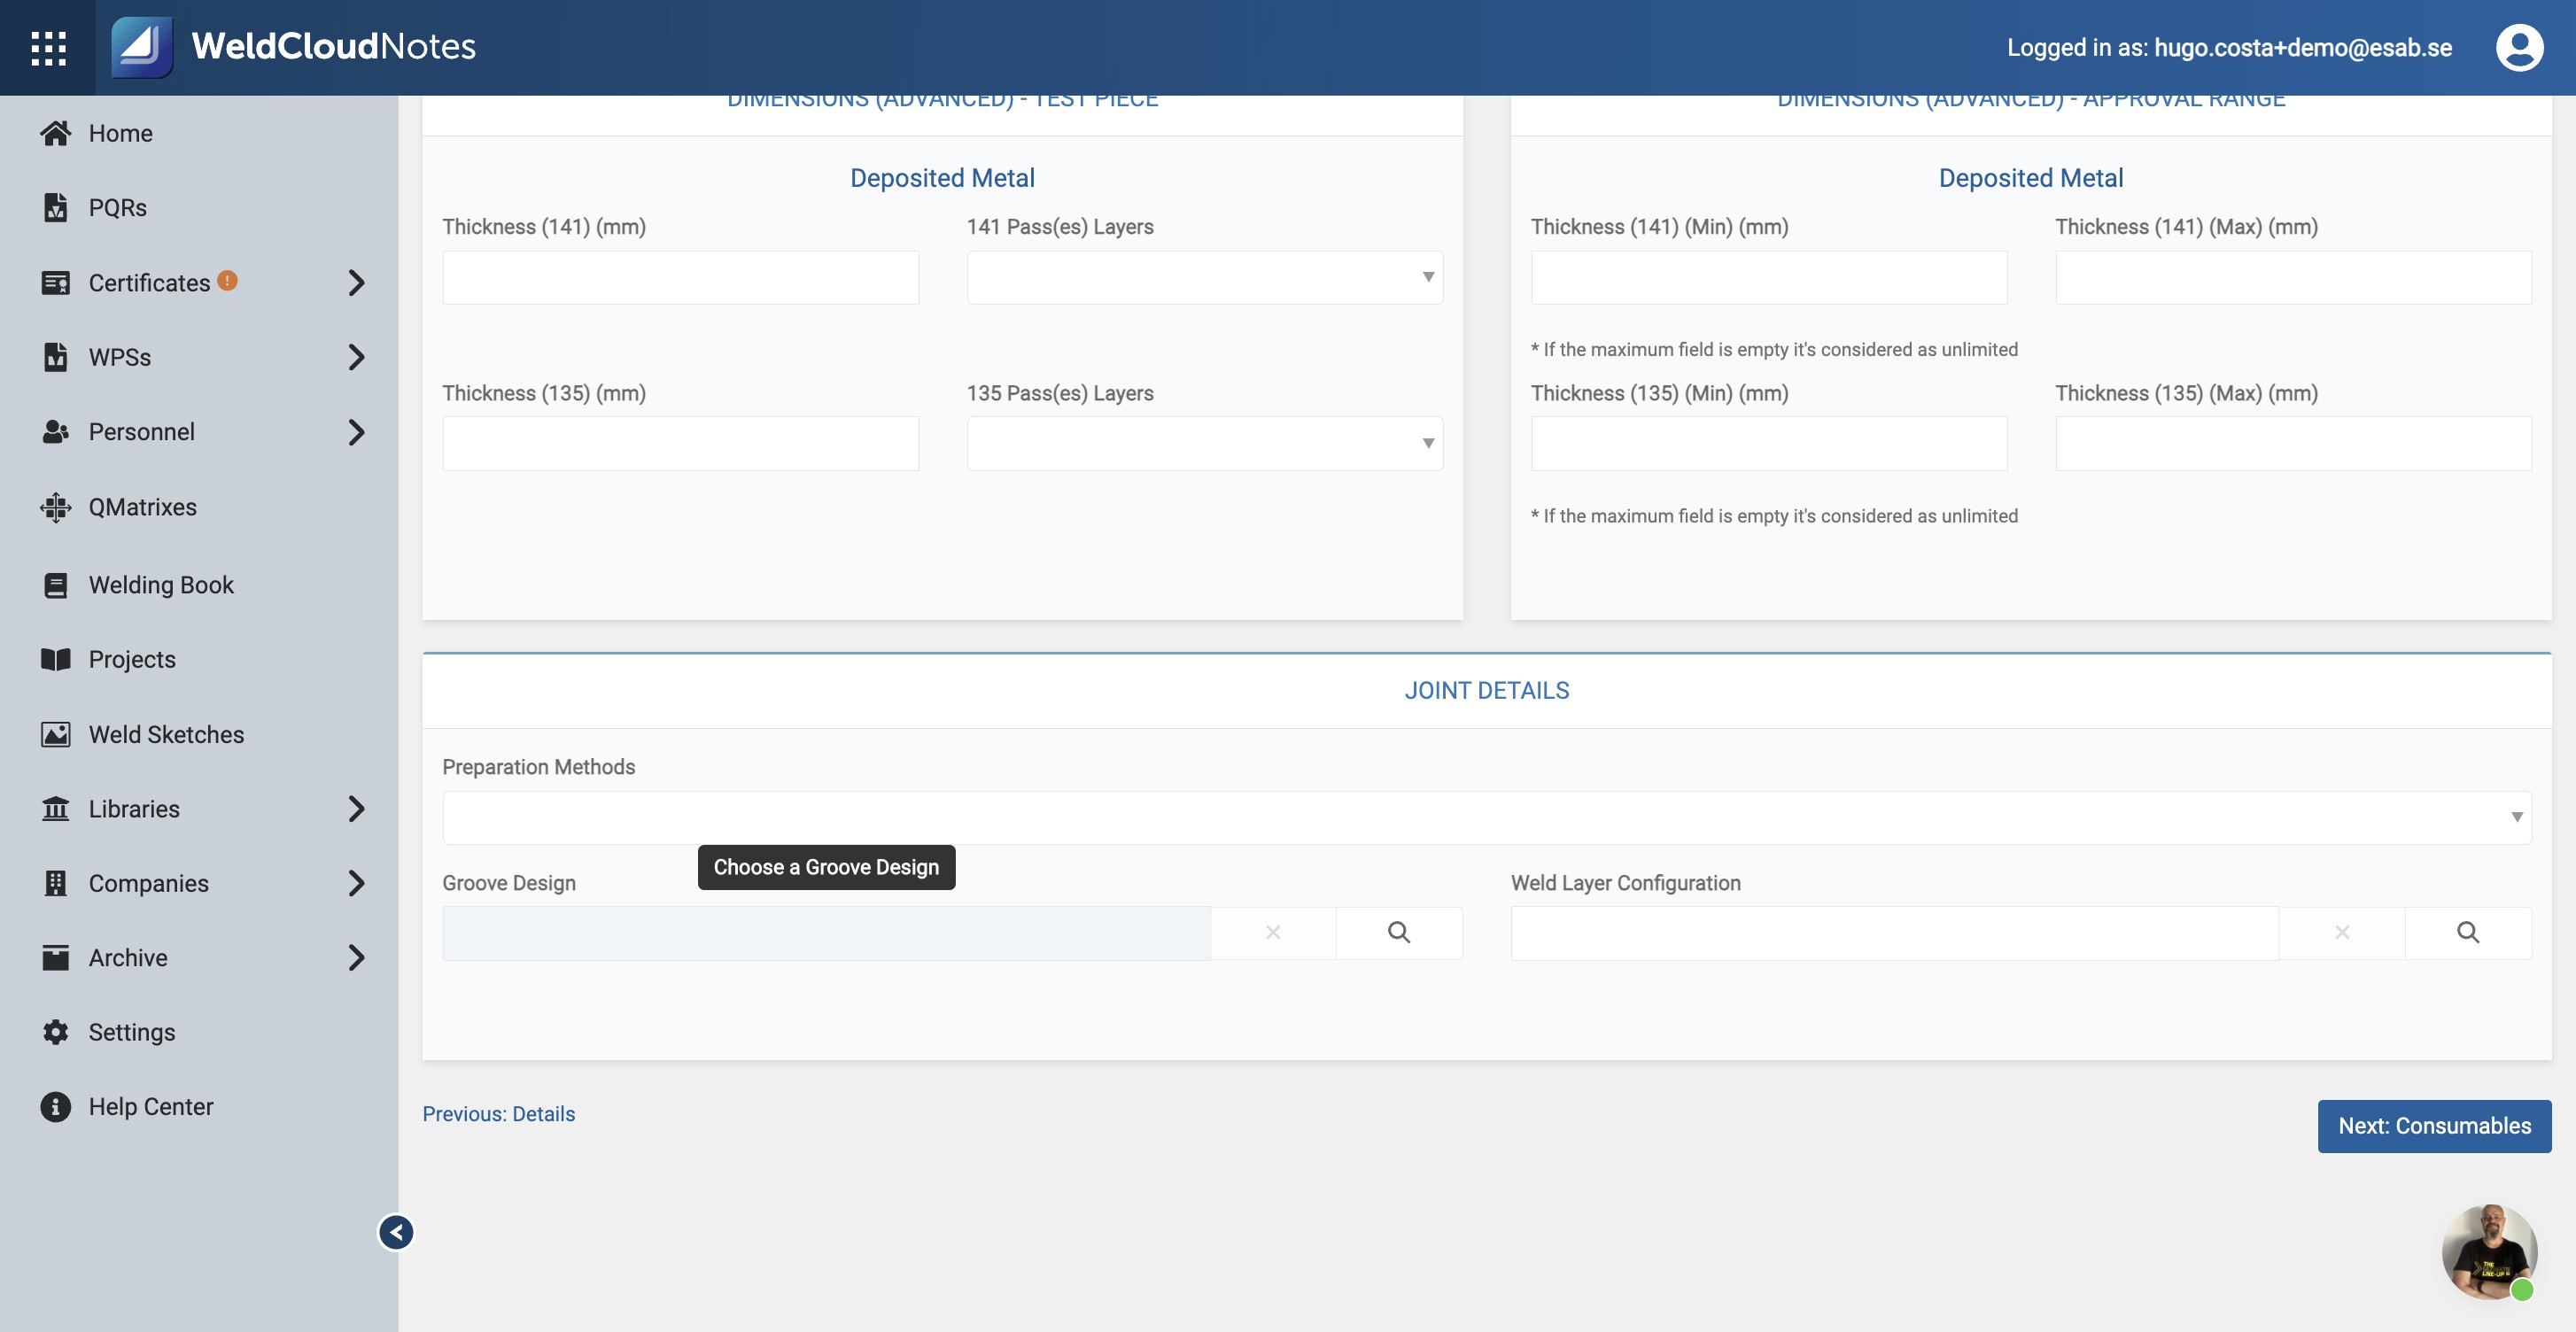Click the Personnel people icon
The height and width of the screenshot is (1332, 2576).
pyautogui.click(x=55, y=432)
